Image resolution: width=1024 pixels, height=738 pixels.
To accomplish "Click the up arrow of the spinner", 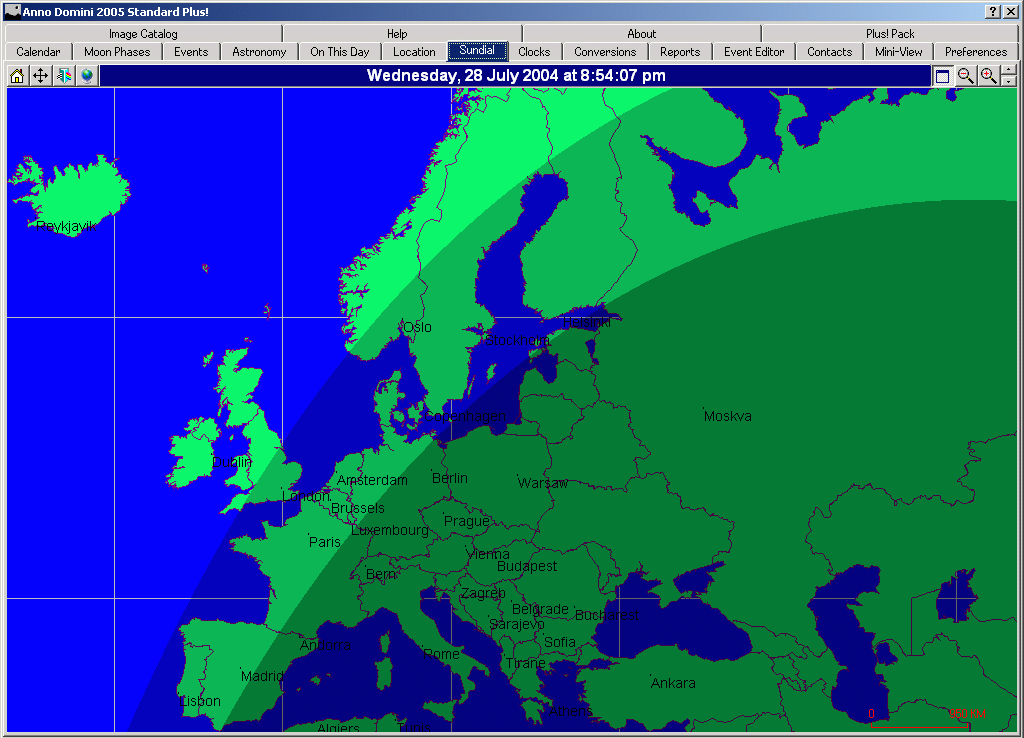I will tap(1008, 71).
